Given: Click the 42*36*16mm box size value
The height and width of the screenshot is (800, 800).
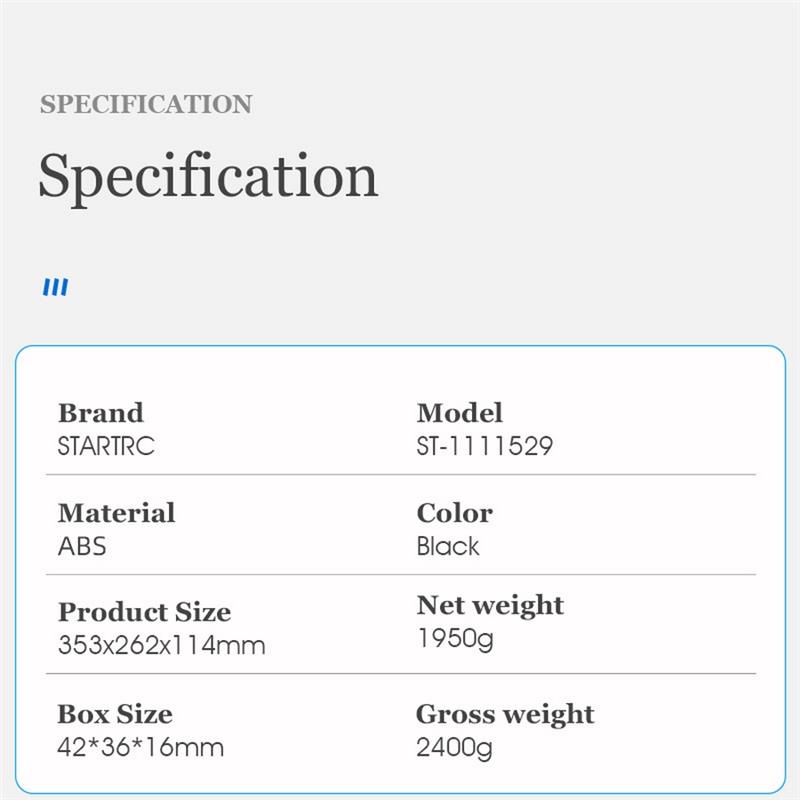Looking at the screenshot, I should (x=141, y=747).
